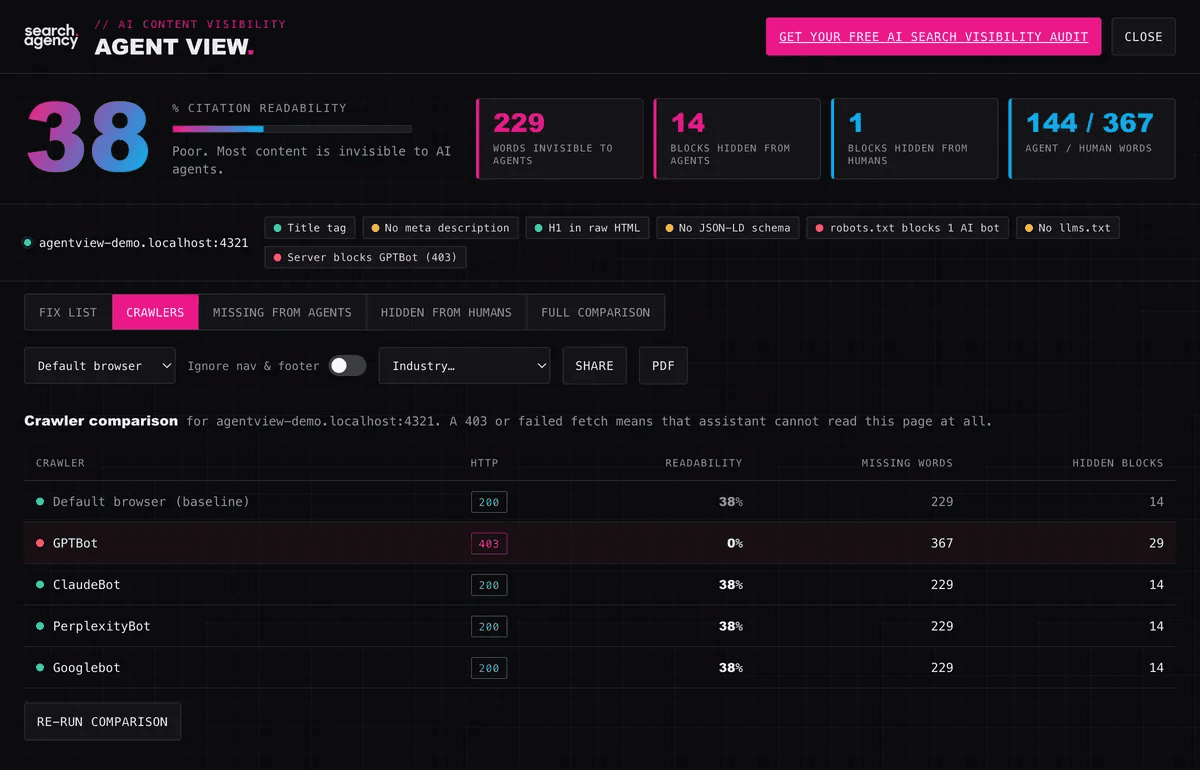Click the No JSON-LD schema chip

point(728,228)
